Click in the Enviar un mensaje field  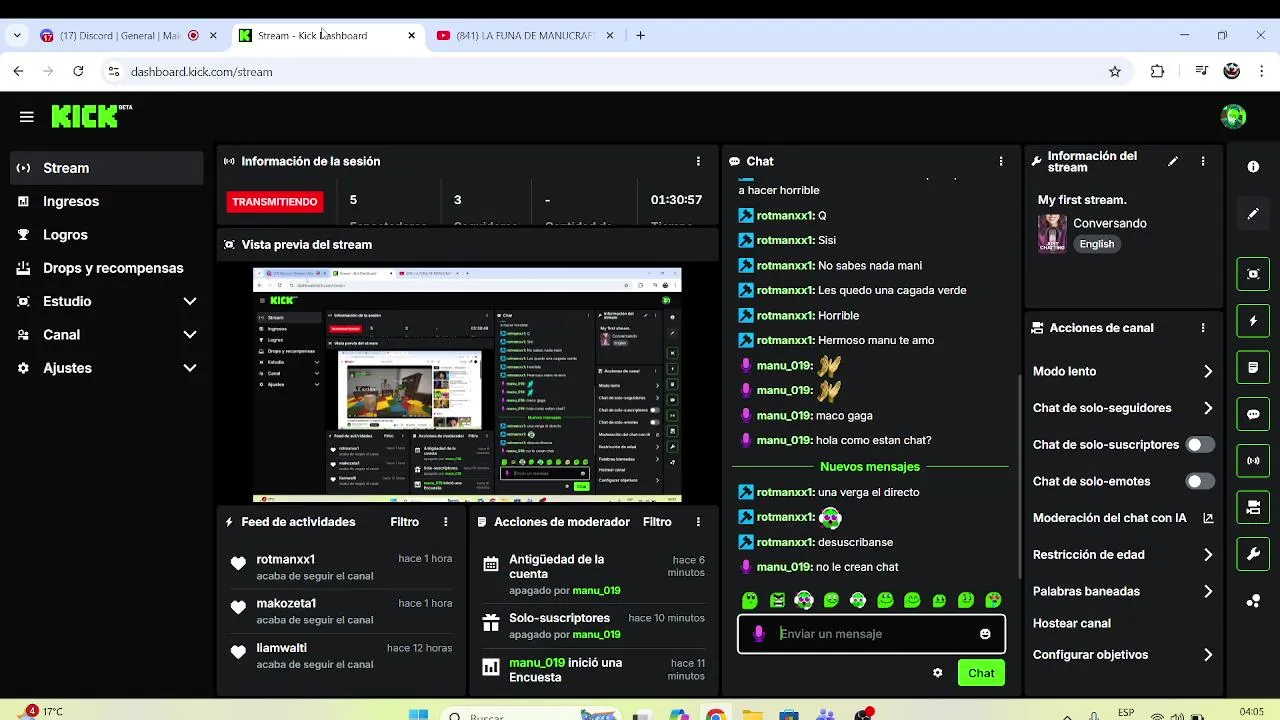pyautogui.click(x=871, y=634)
